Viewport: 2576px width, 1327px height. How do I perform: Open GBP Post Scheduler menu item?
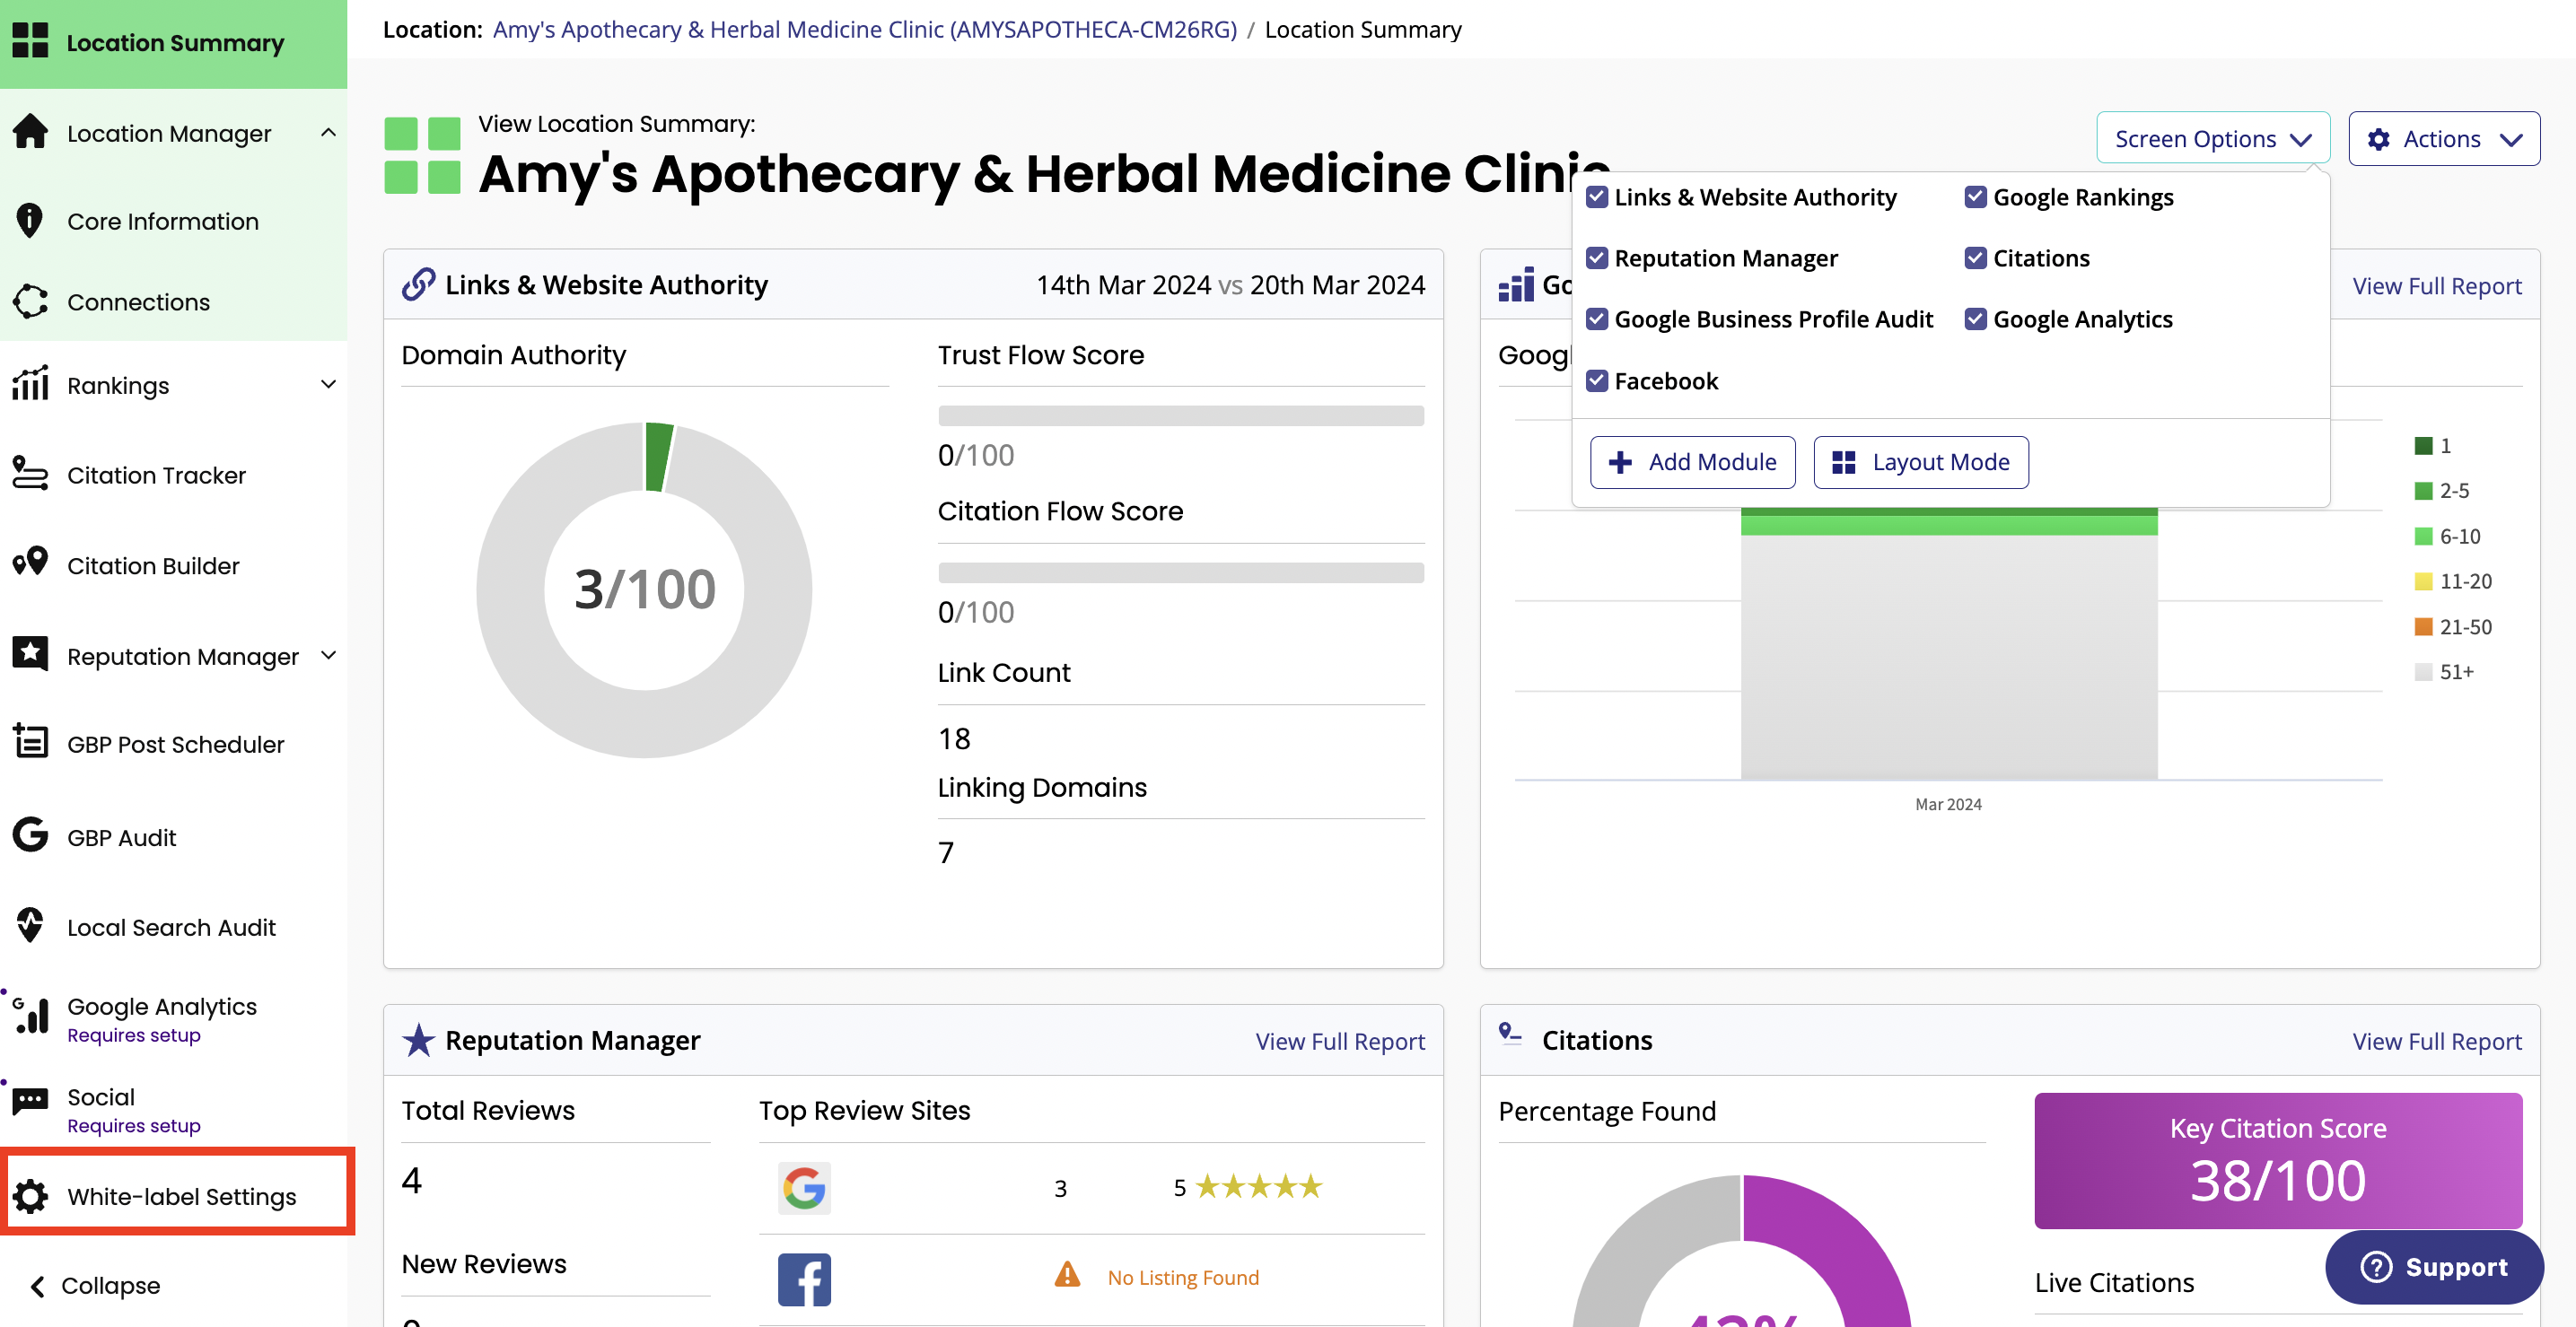tap(174, 744)
